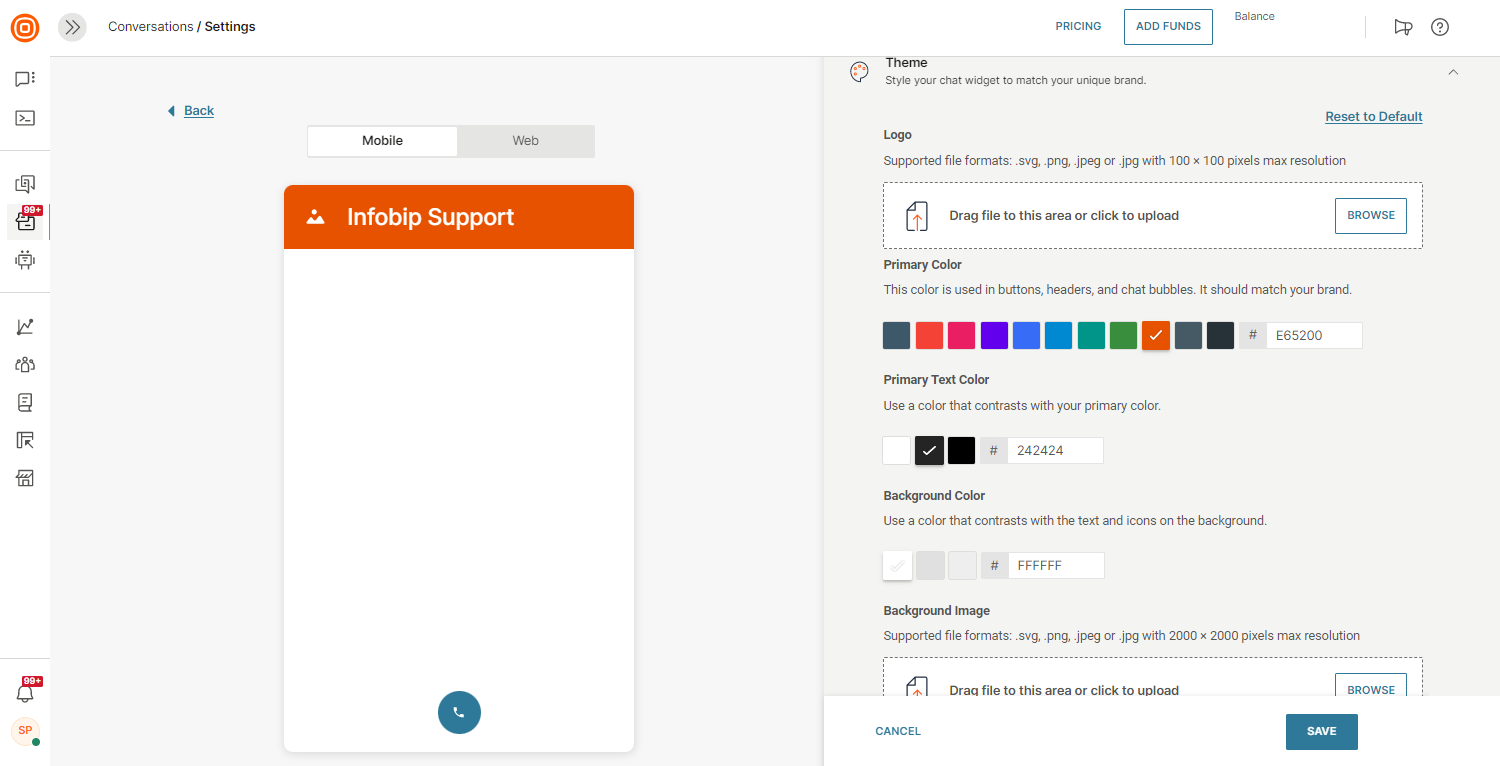Image resolution: width=1500 pixels, height=766 pixels.
Task: Open the announcements megaphone icon
Action: click(1403, 27)
